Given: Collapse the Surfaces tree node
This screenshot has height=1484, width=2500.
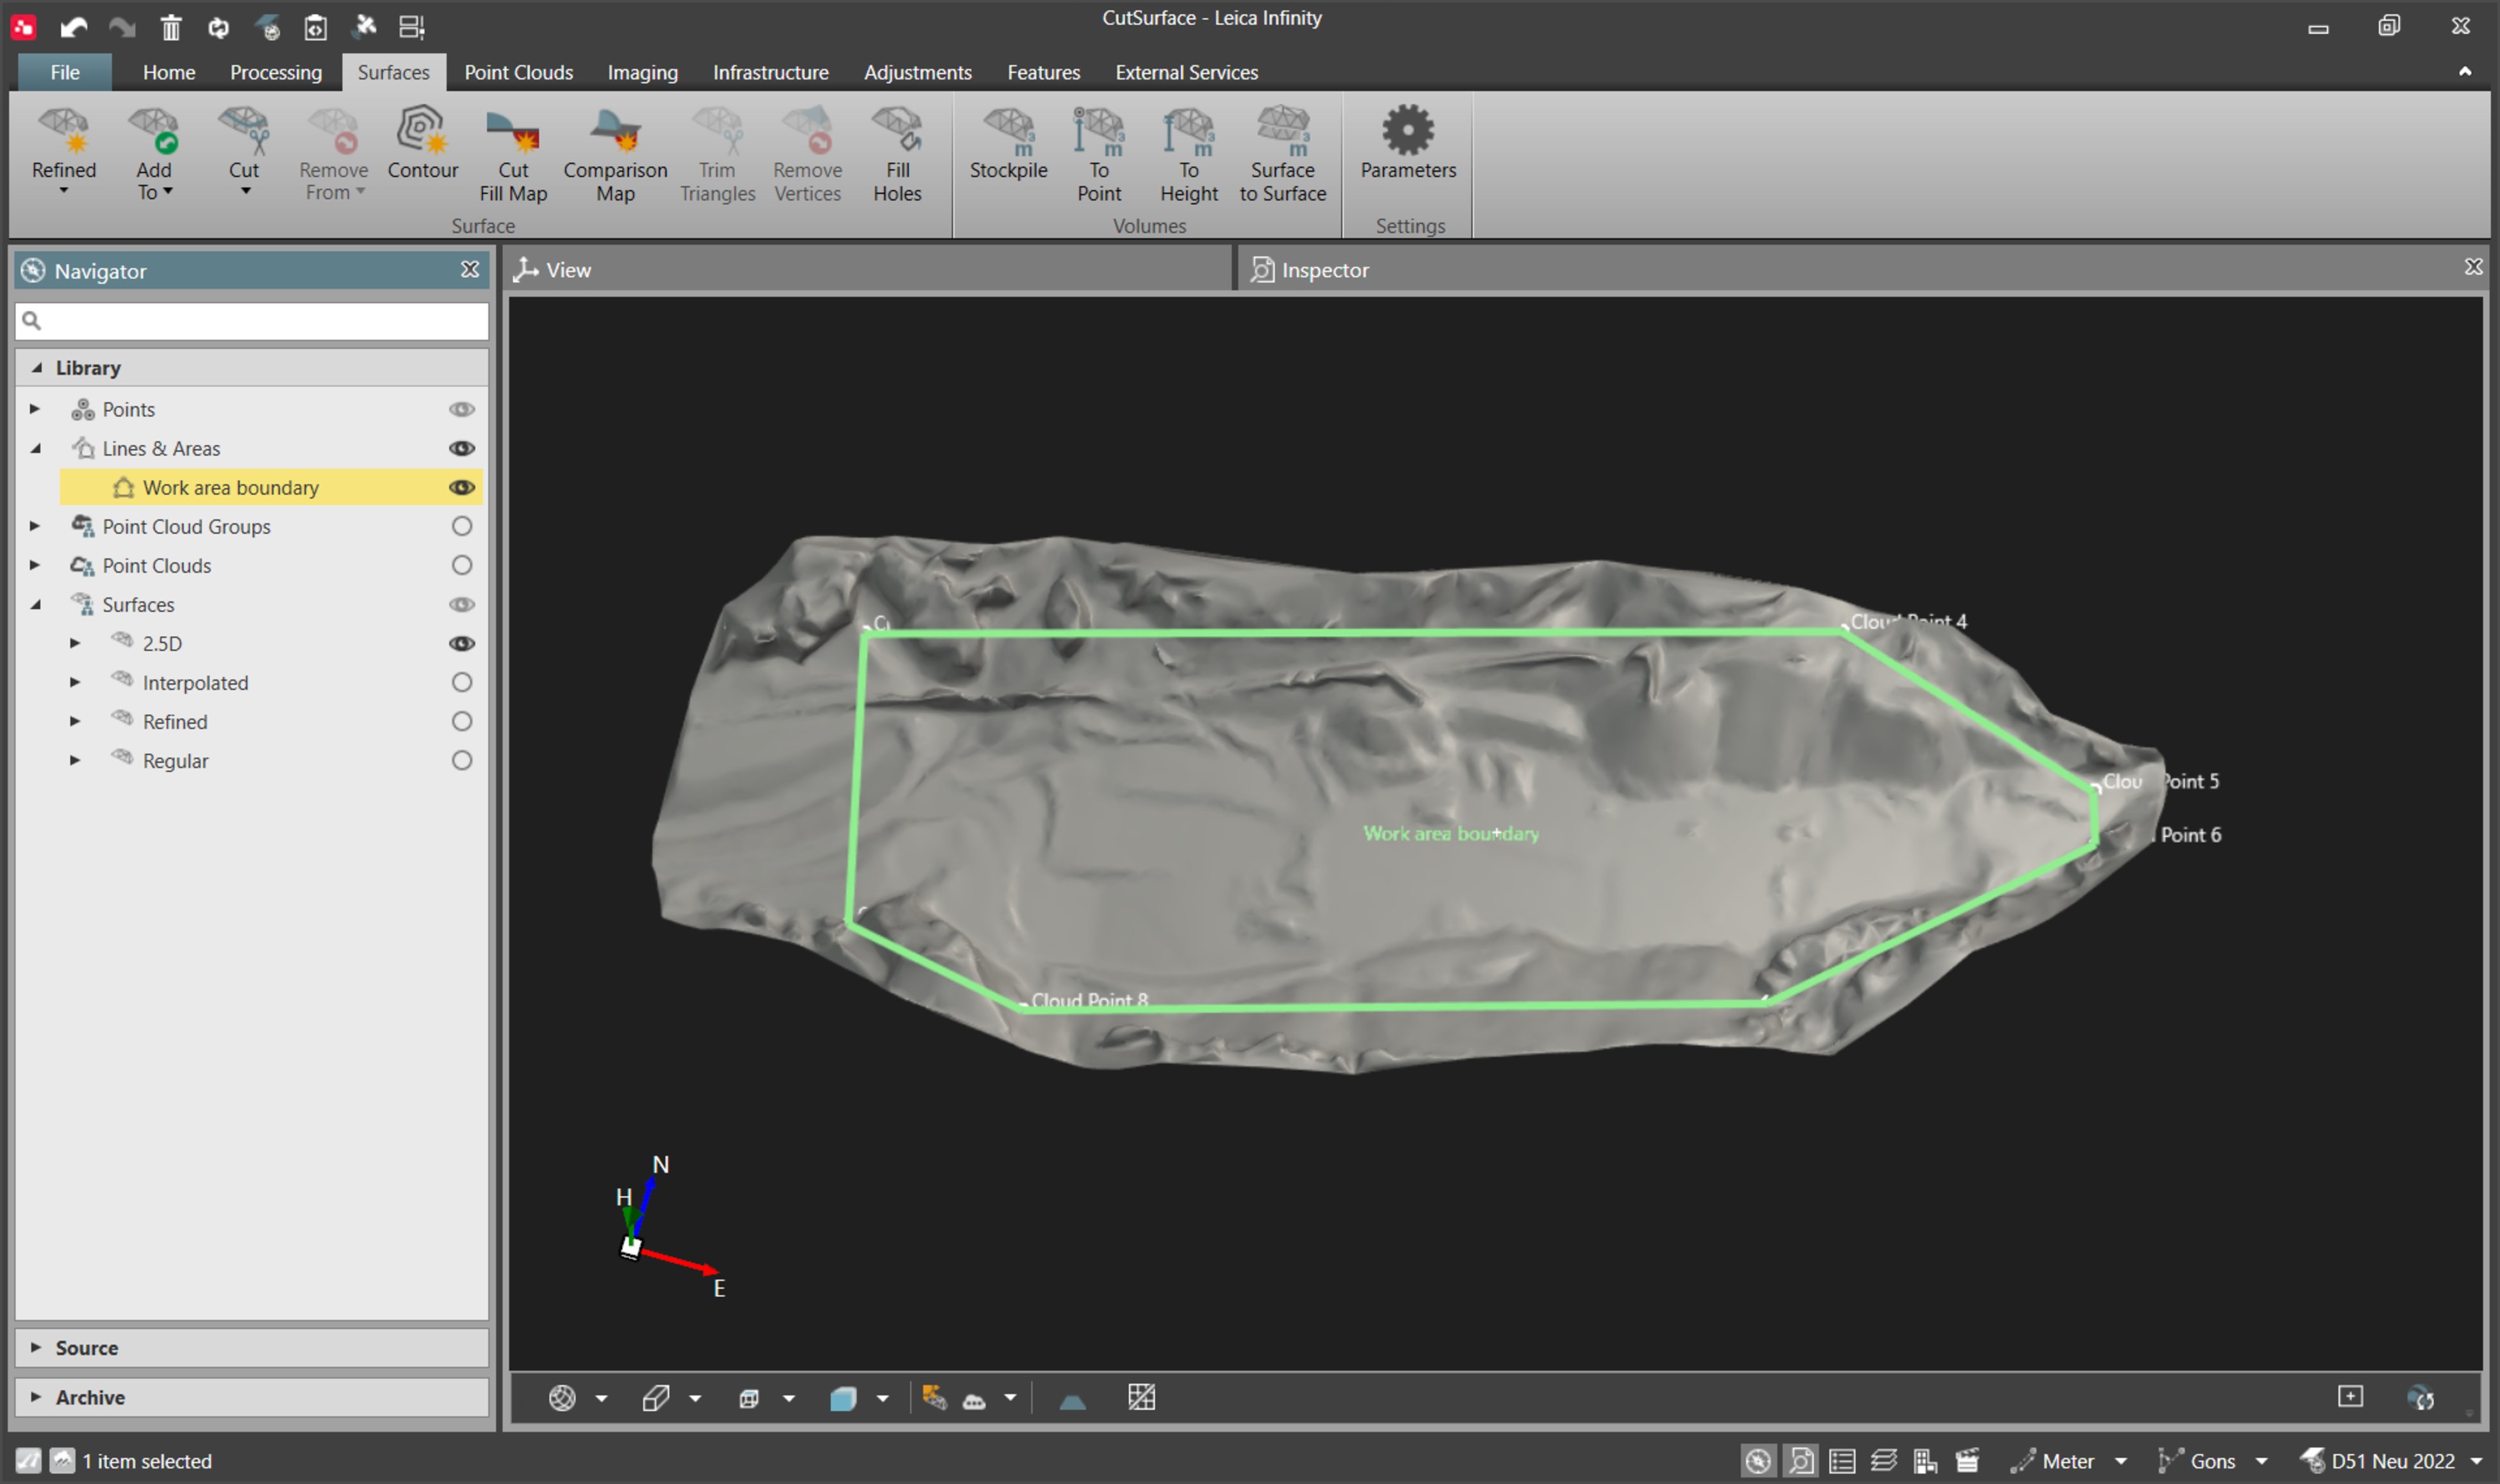Looking at the screenshot, I should coord(35,604).
